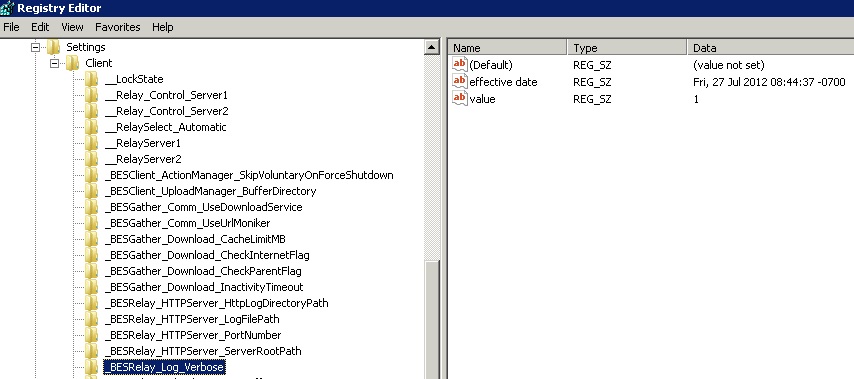Collapse the Client tree node
854x379 pixels.
tap(54, 63)
